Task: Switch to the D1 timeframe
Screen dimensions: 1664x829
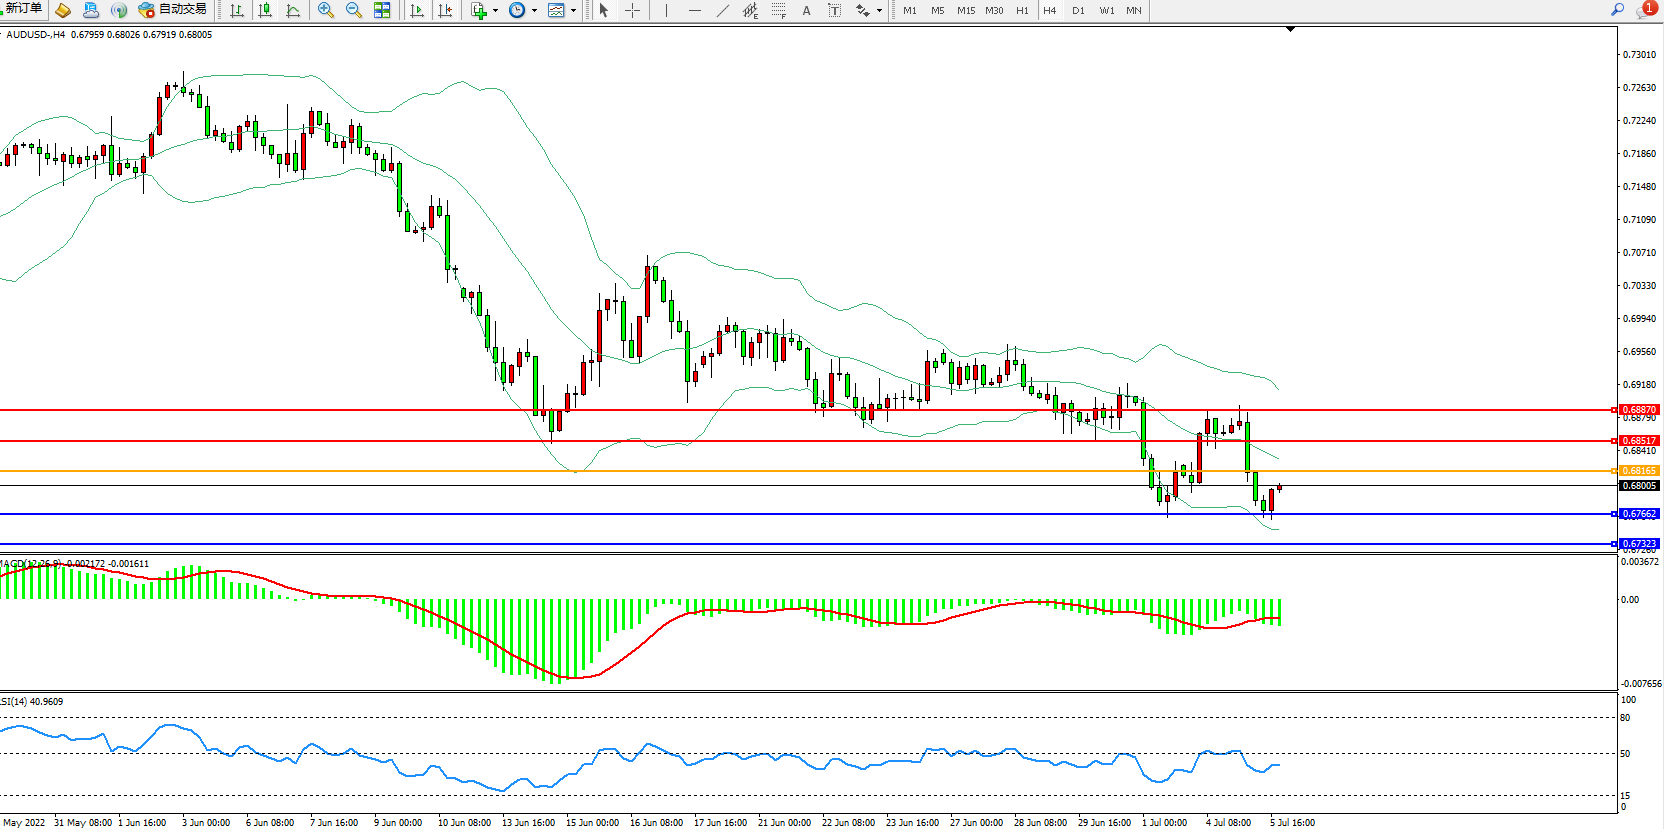Action: pyautogui.click(x=1078, y=10)
